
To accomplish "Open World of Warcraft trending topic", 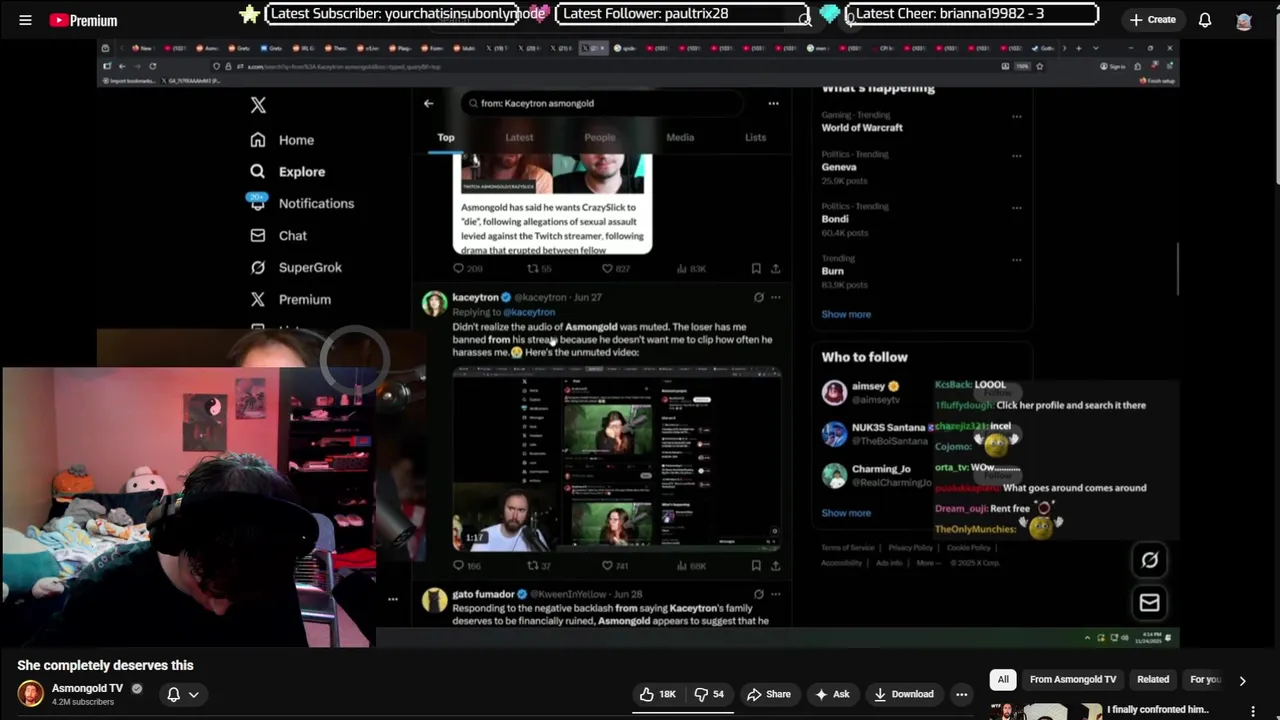I will click(862, 128).
